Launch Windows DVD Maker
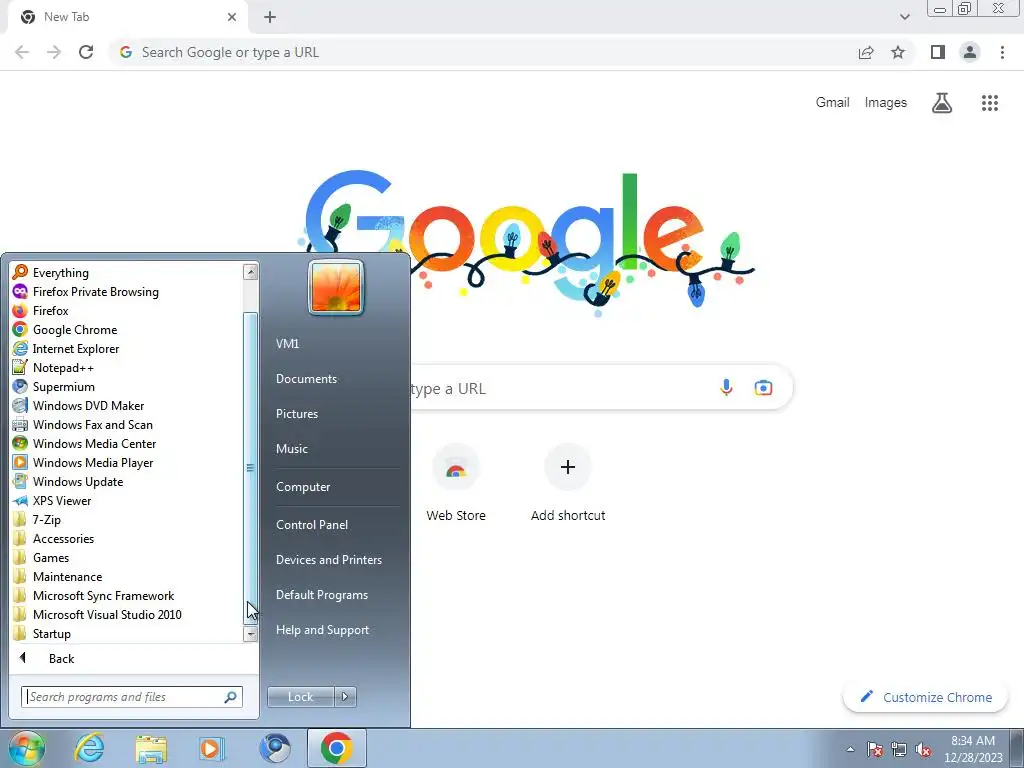This screenshot has height=768, width=1024. (78, 405)
